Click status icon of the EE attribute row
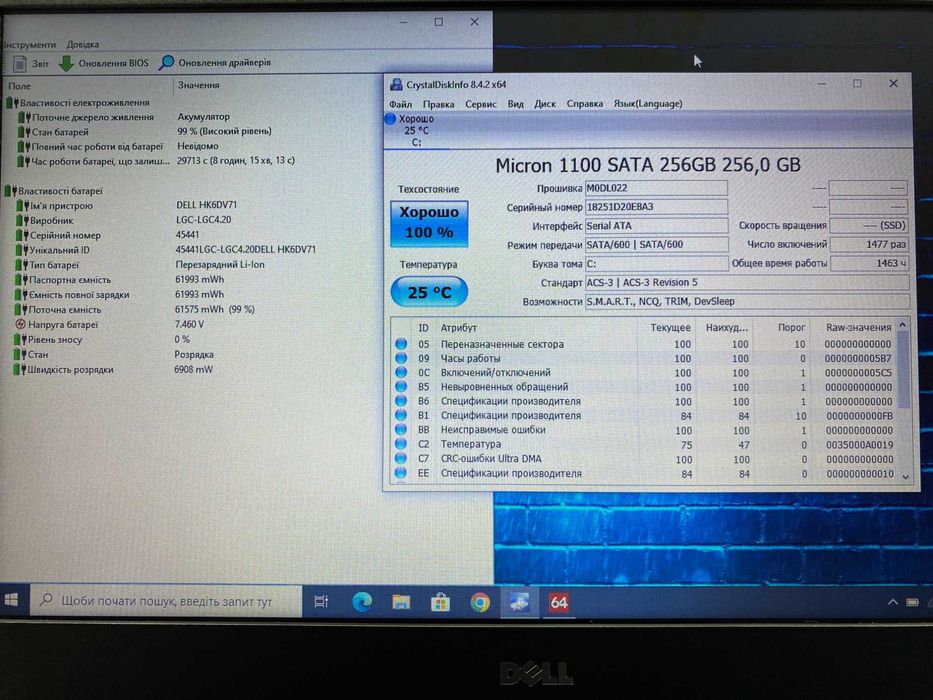Image resolution: width=933 pixels, height=700 pixels. click(x=401, y=473)
